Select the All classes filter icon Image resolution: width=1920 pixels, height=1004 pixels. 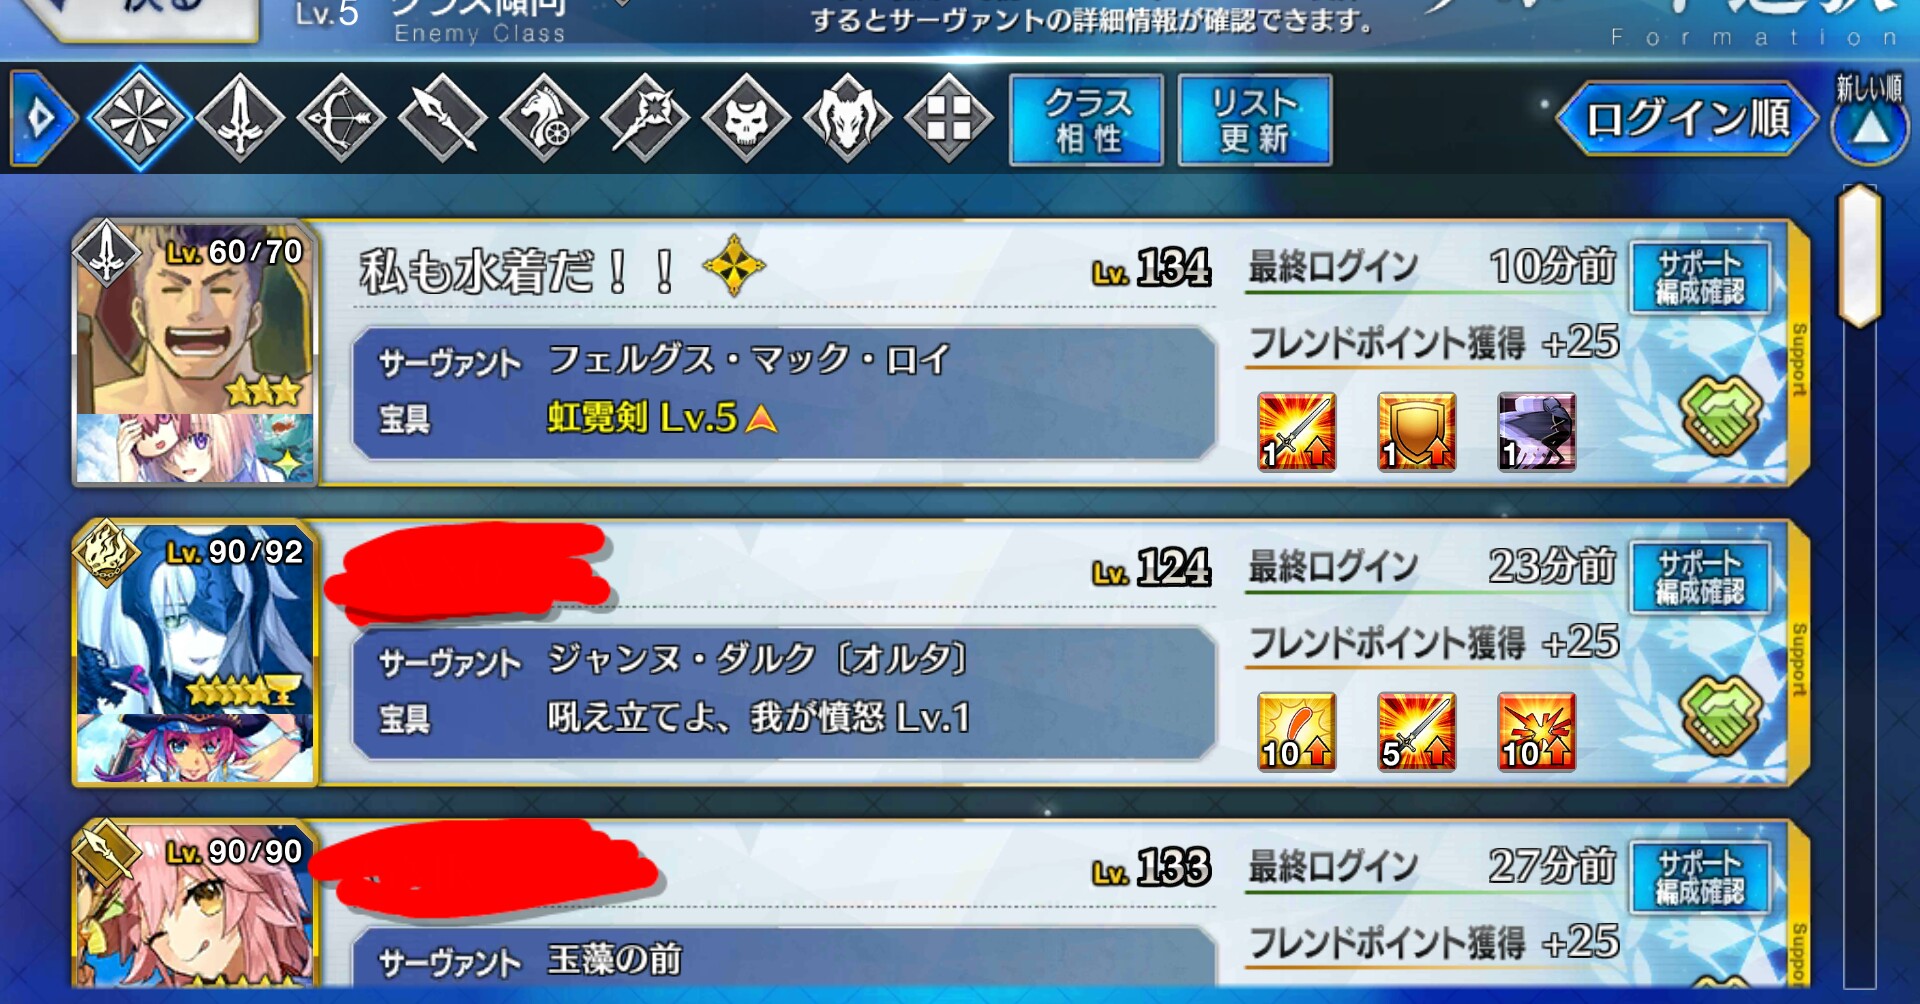point(139,118)
